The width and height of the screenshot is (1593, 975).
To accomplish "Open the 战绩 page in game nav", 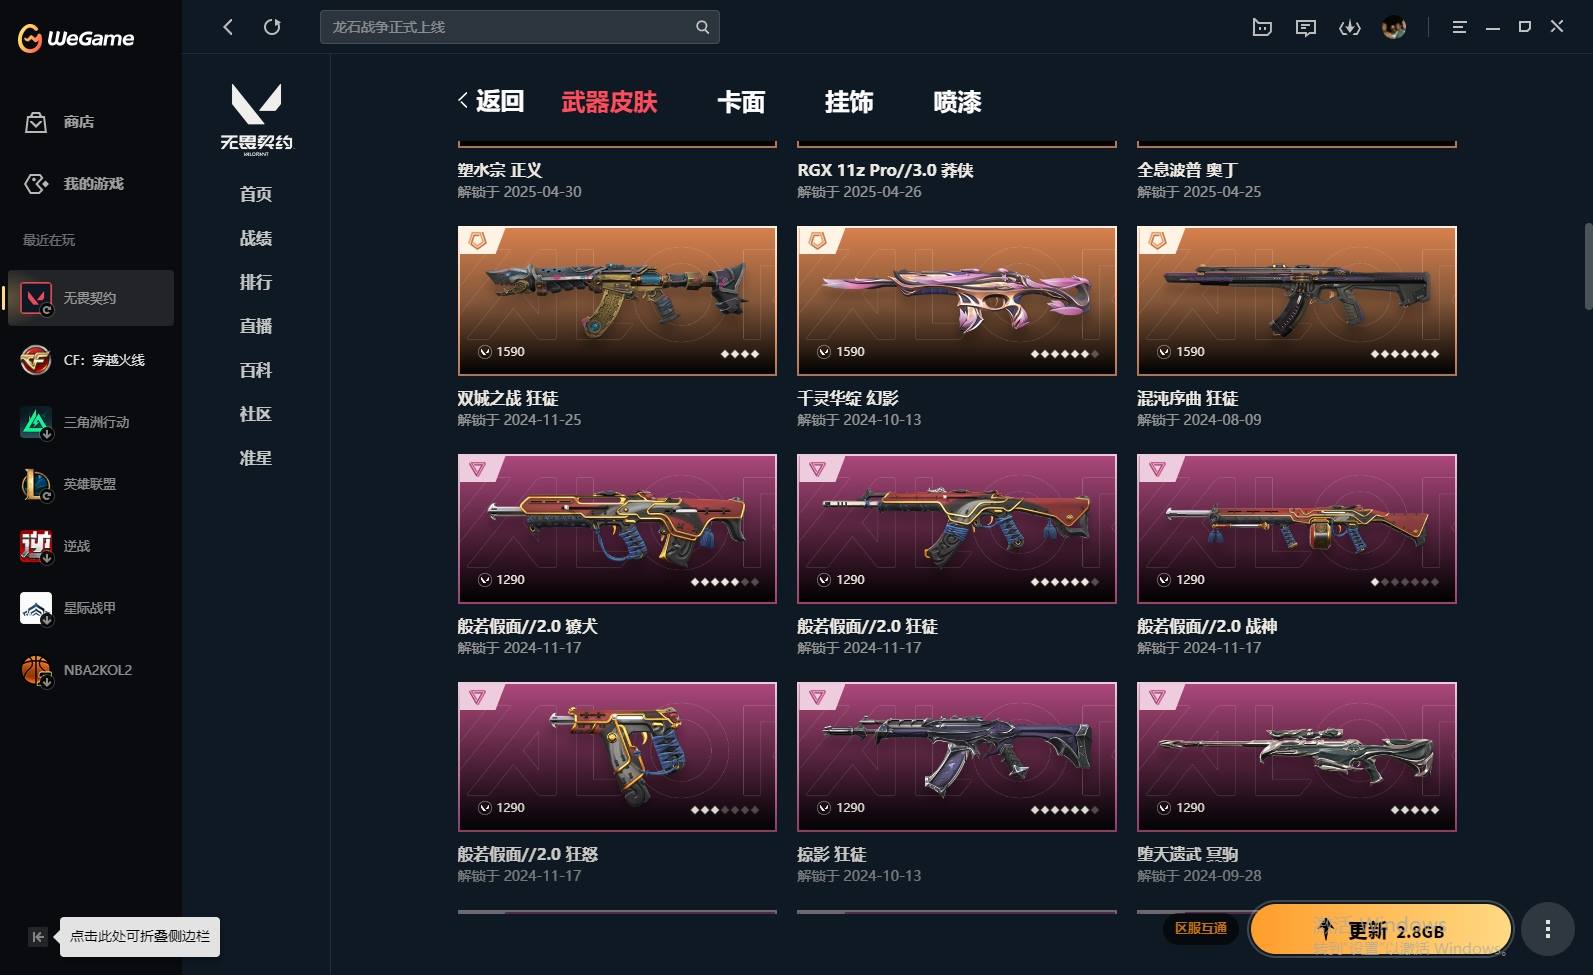I will pyautogui.click(x=256, y=238).
